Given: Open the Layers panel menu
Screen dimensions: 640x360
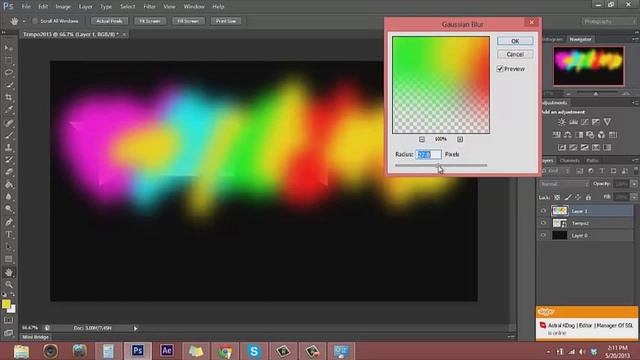Looking at the screenshot, I should [635, 160].
